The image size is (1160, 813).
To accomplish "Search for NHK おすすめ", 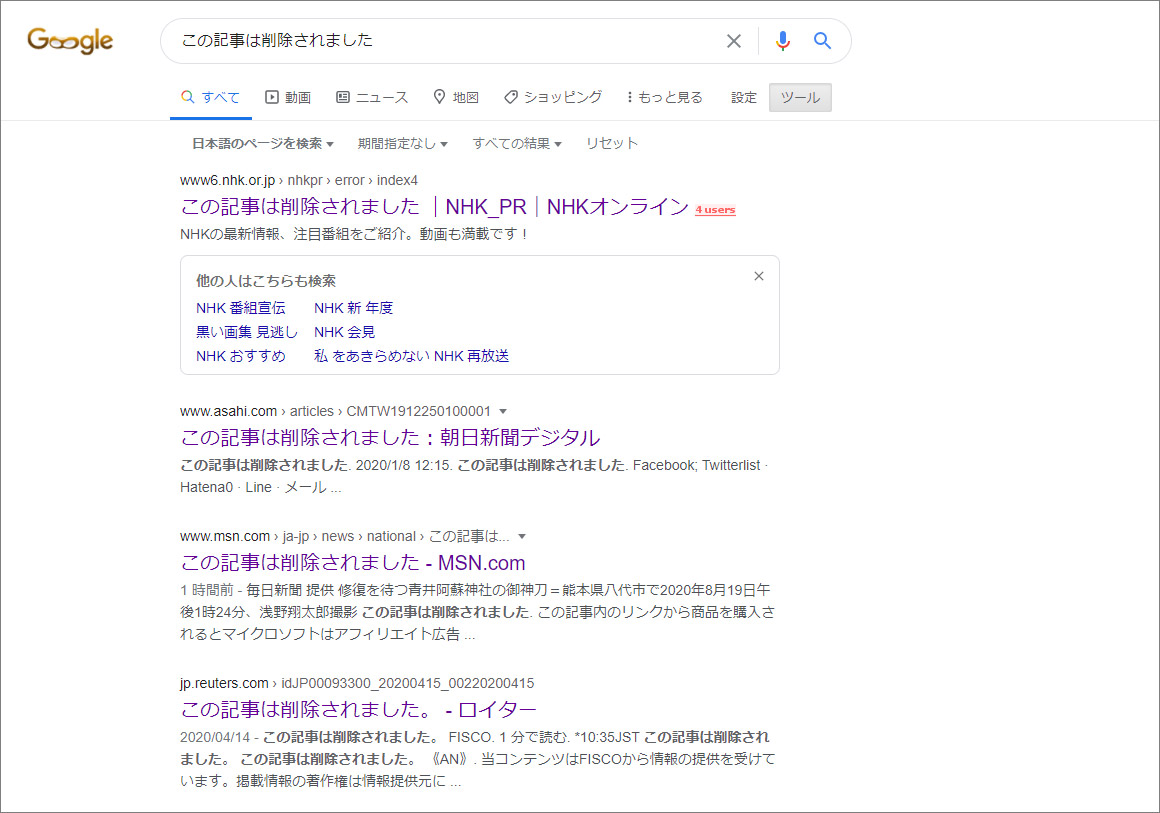I will click(240, 356).
